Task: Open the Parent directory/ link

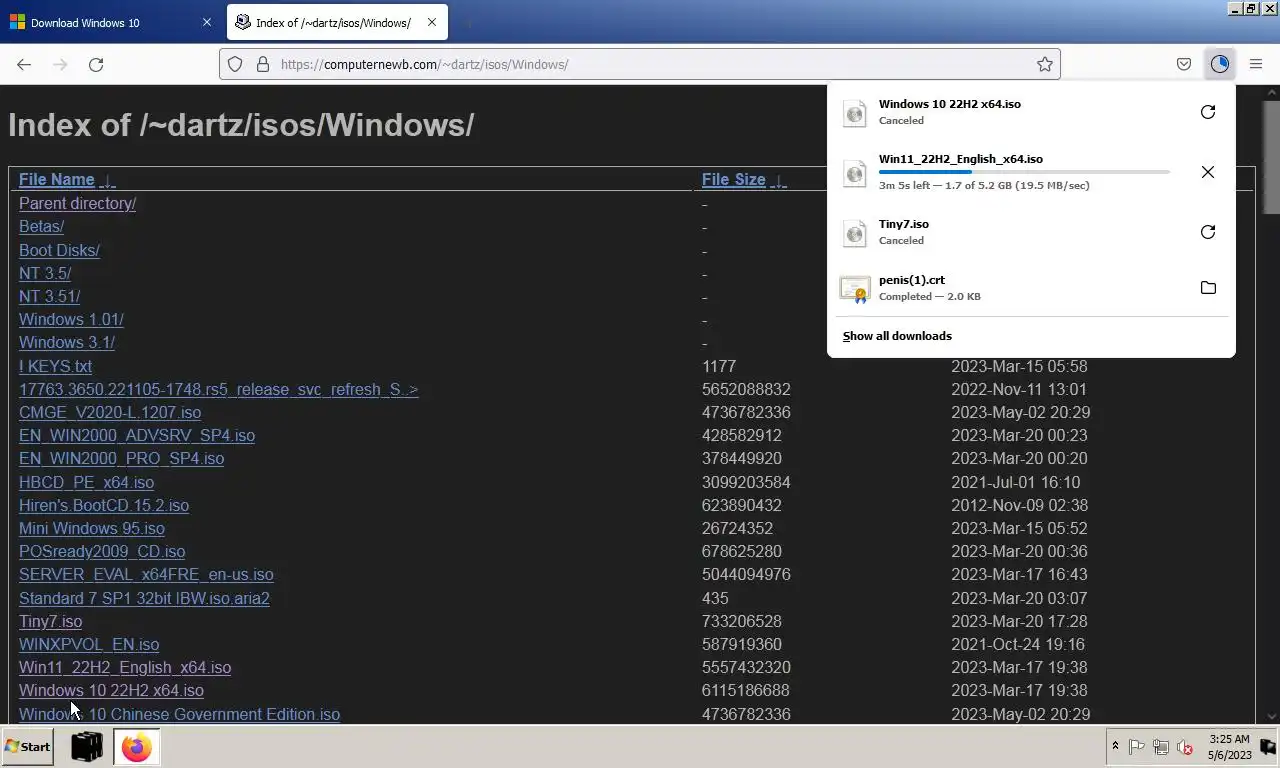Action: [x=77, y=203]
